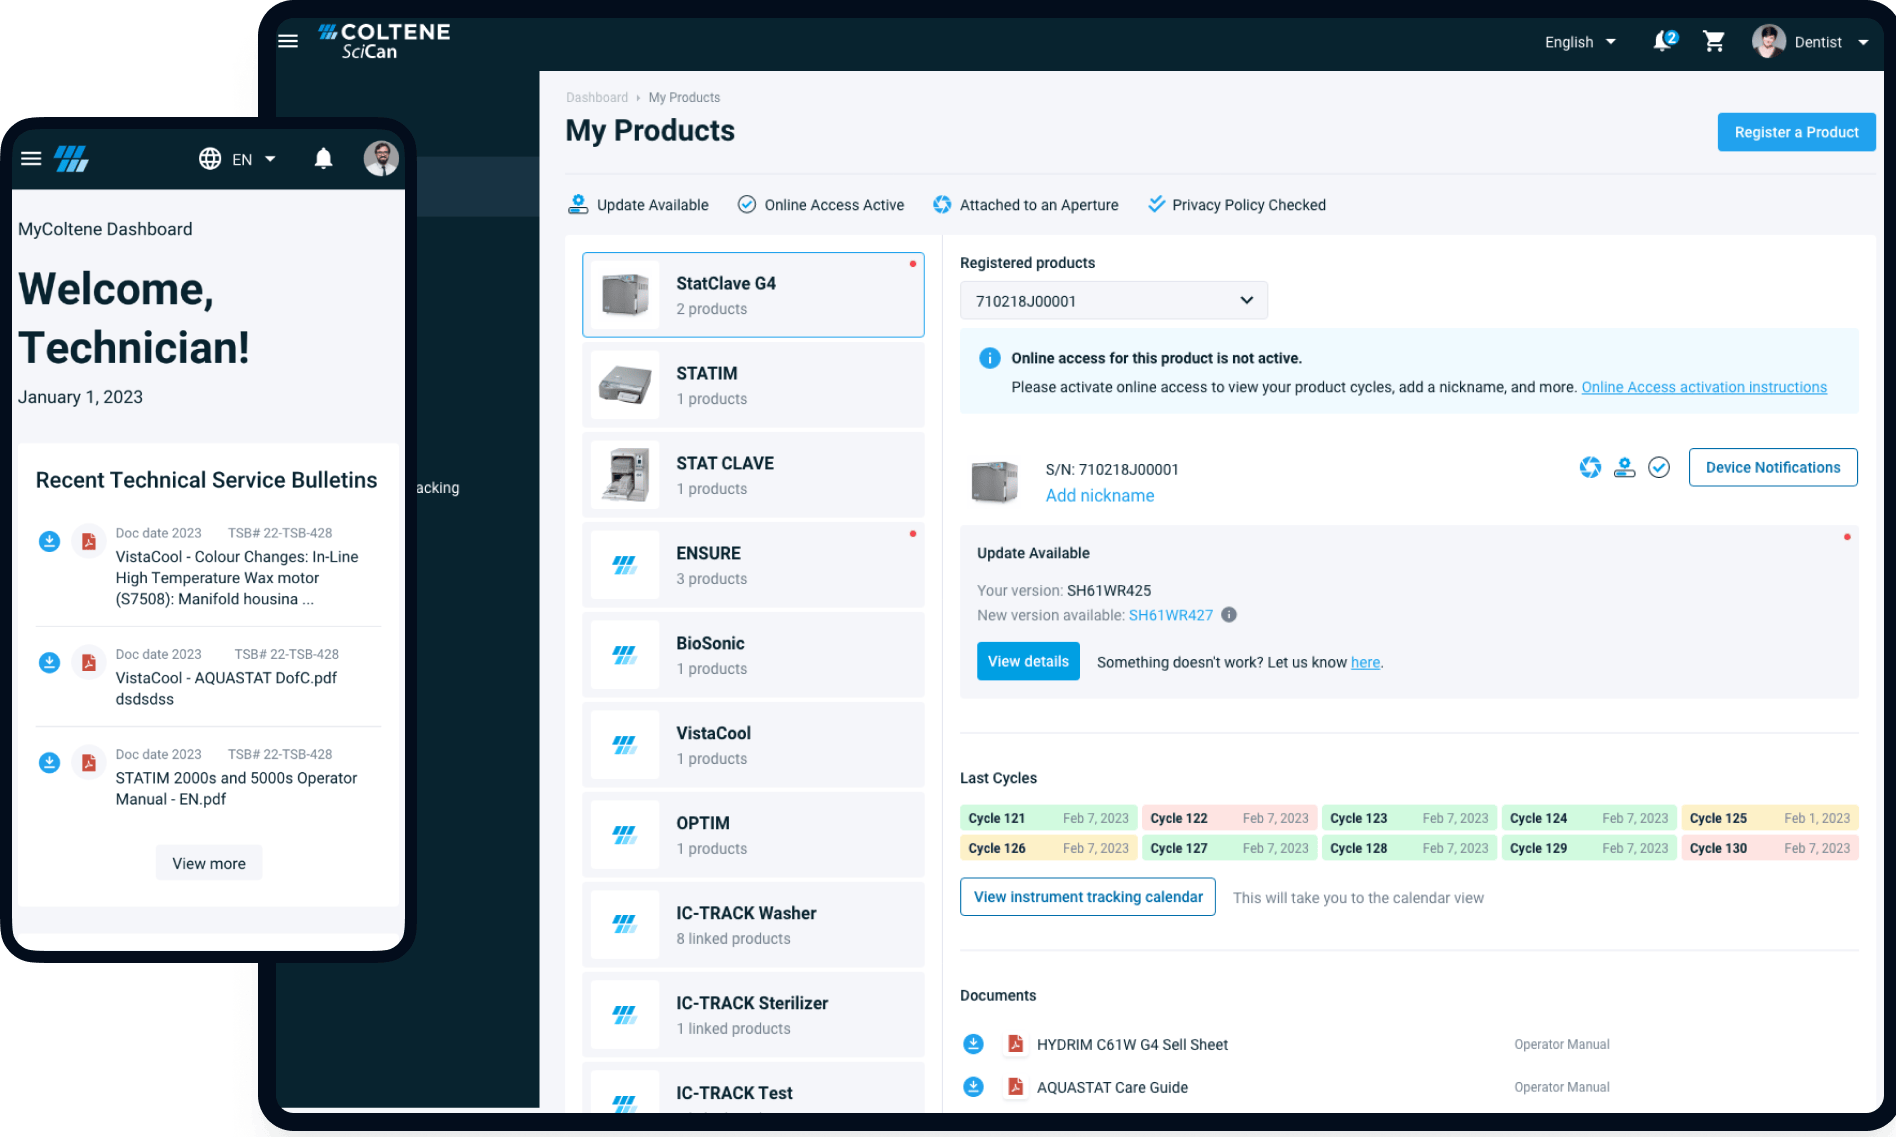Image resolution: width=1896 pixels, height=1137 pixels.
Task: Click the StatClave product thumbnail beside serial
Action: [x=995, y=481]
